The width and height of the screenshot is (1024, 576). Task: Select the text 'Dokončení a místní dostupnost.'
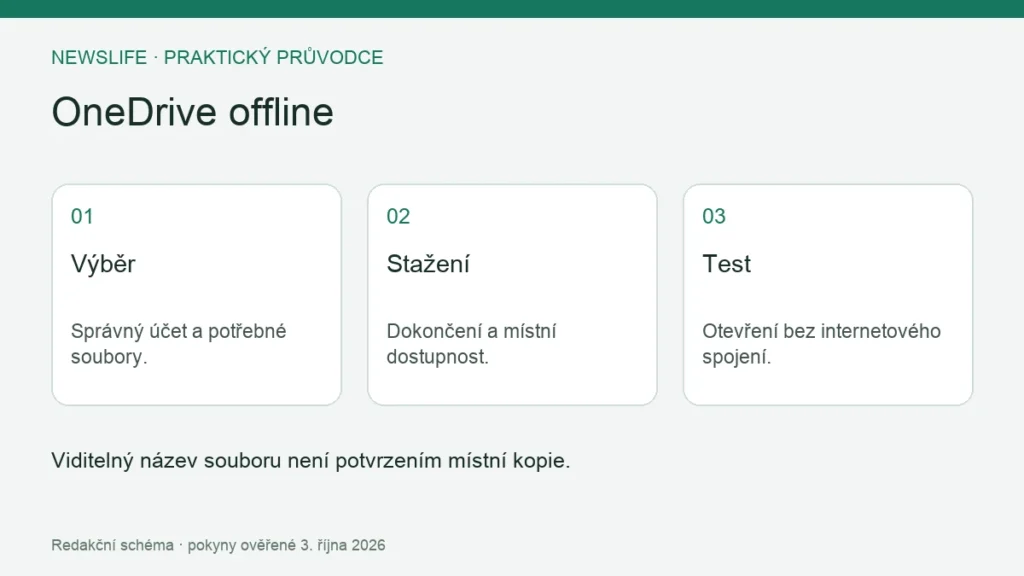[471, 344]
